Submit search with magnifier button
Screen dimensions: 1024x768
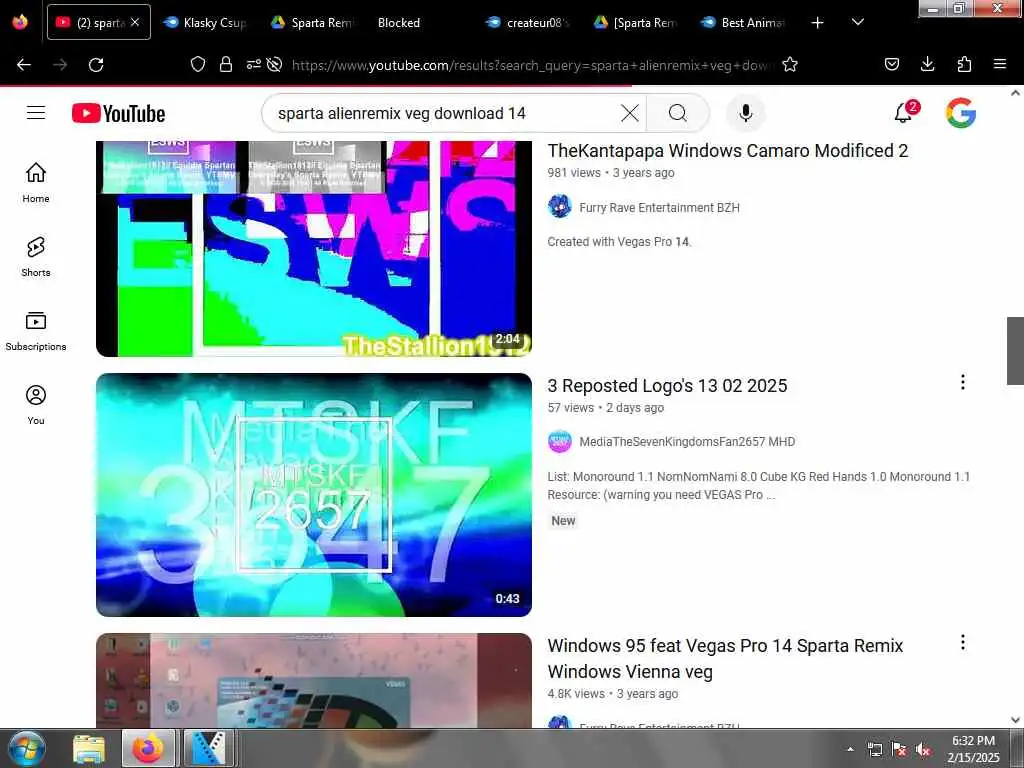(x=678, y=113)
